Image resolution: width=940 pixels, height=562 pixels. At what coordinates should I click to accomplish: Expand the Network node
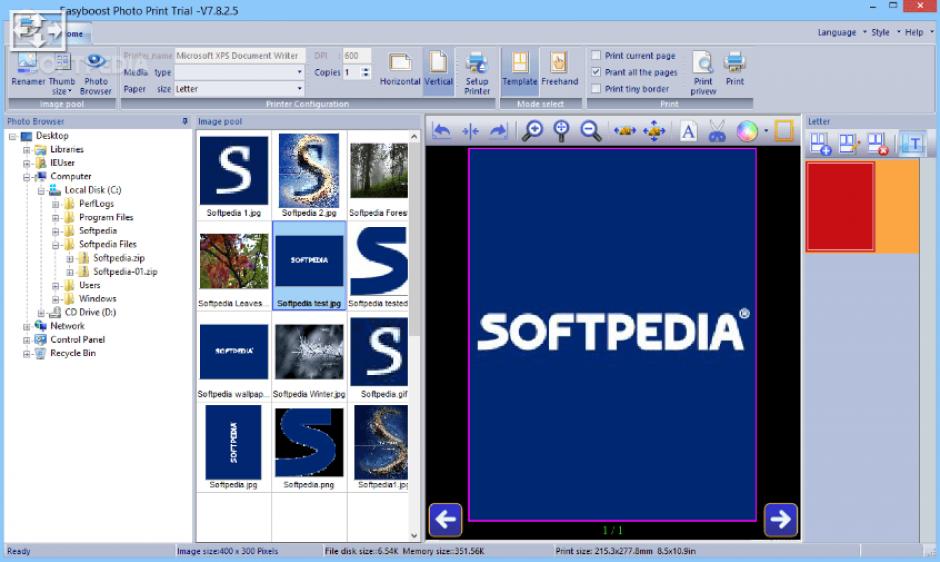coord(26,326)
